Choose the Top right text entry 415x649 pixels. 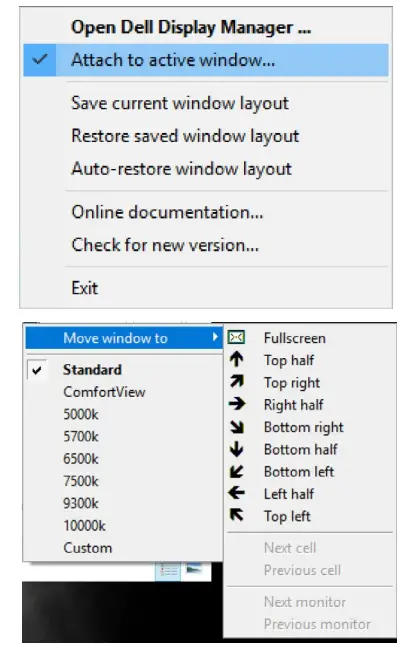click(x=292, y=383)
